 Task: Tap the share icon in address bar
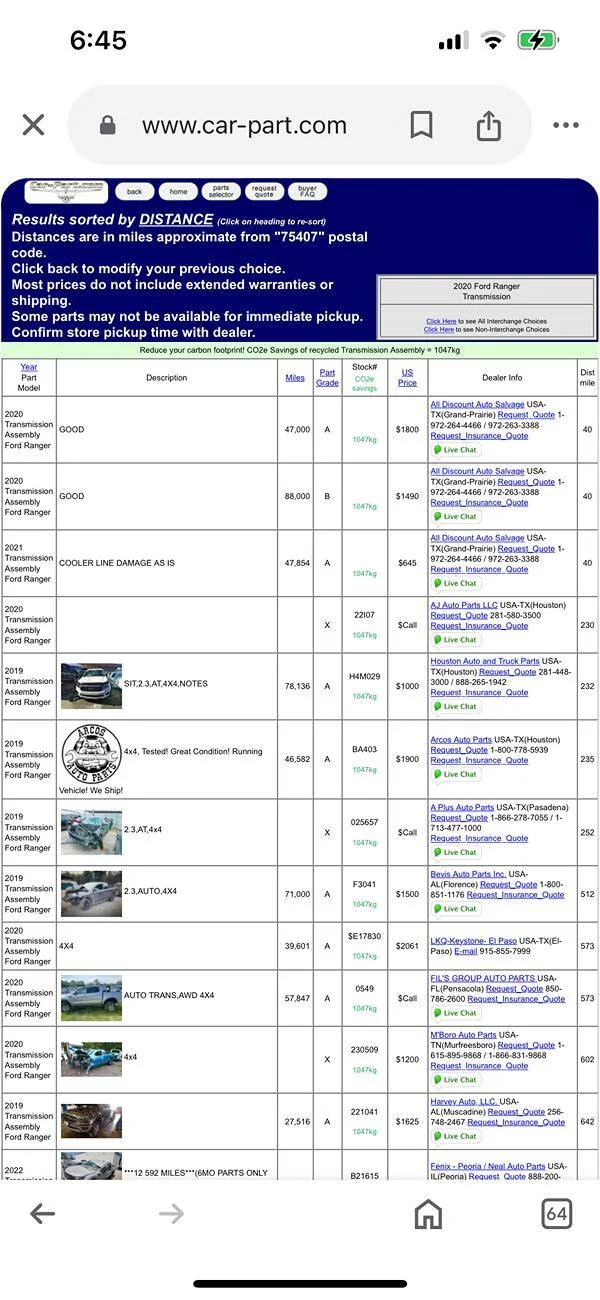[488, 125]
